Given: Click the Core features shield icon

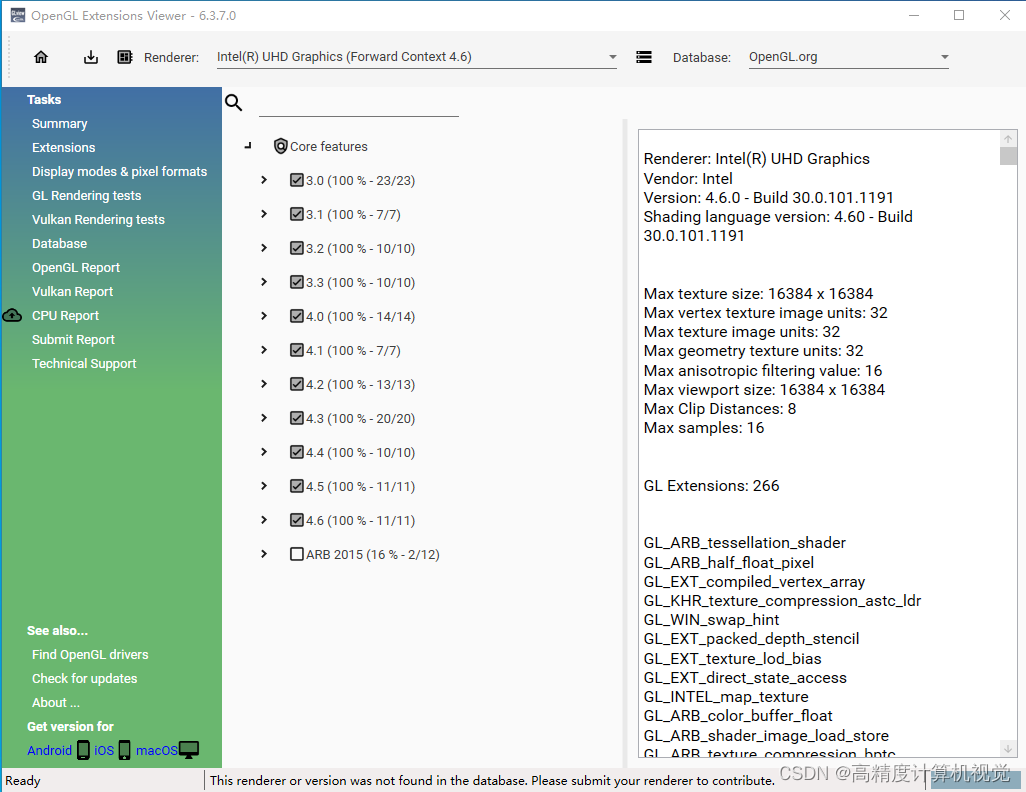Looking at the screenshot, I should click(x=281, y=146).
